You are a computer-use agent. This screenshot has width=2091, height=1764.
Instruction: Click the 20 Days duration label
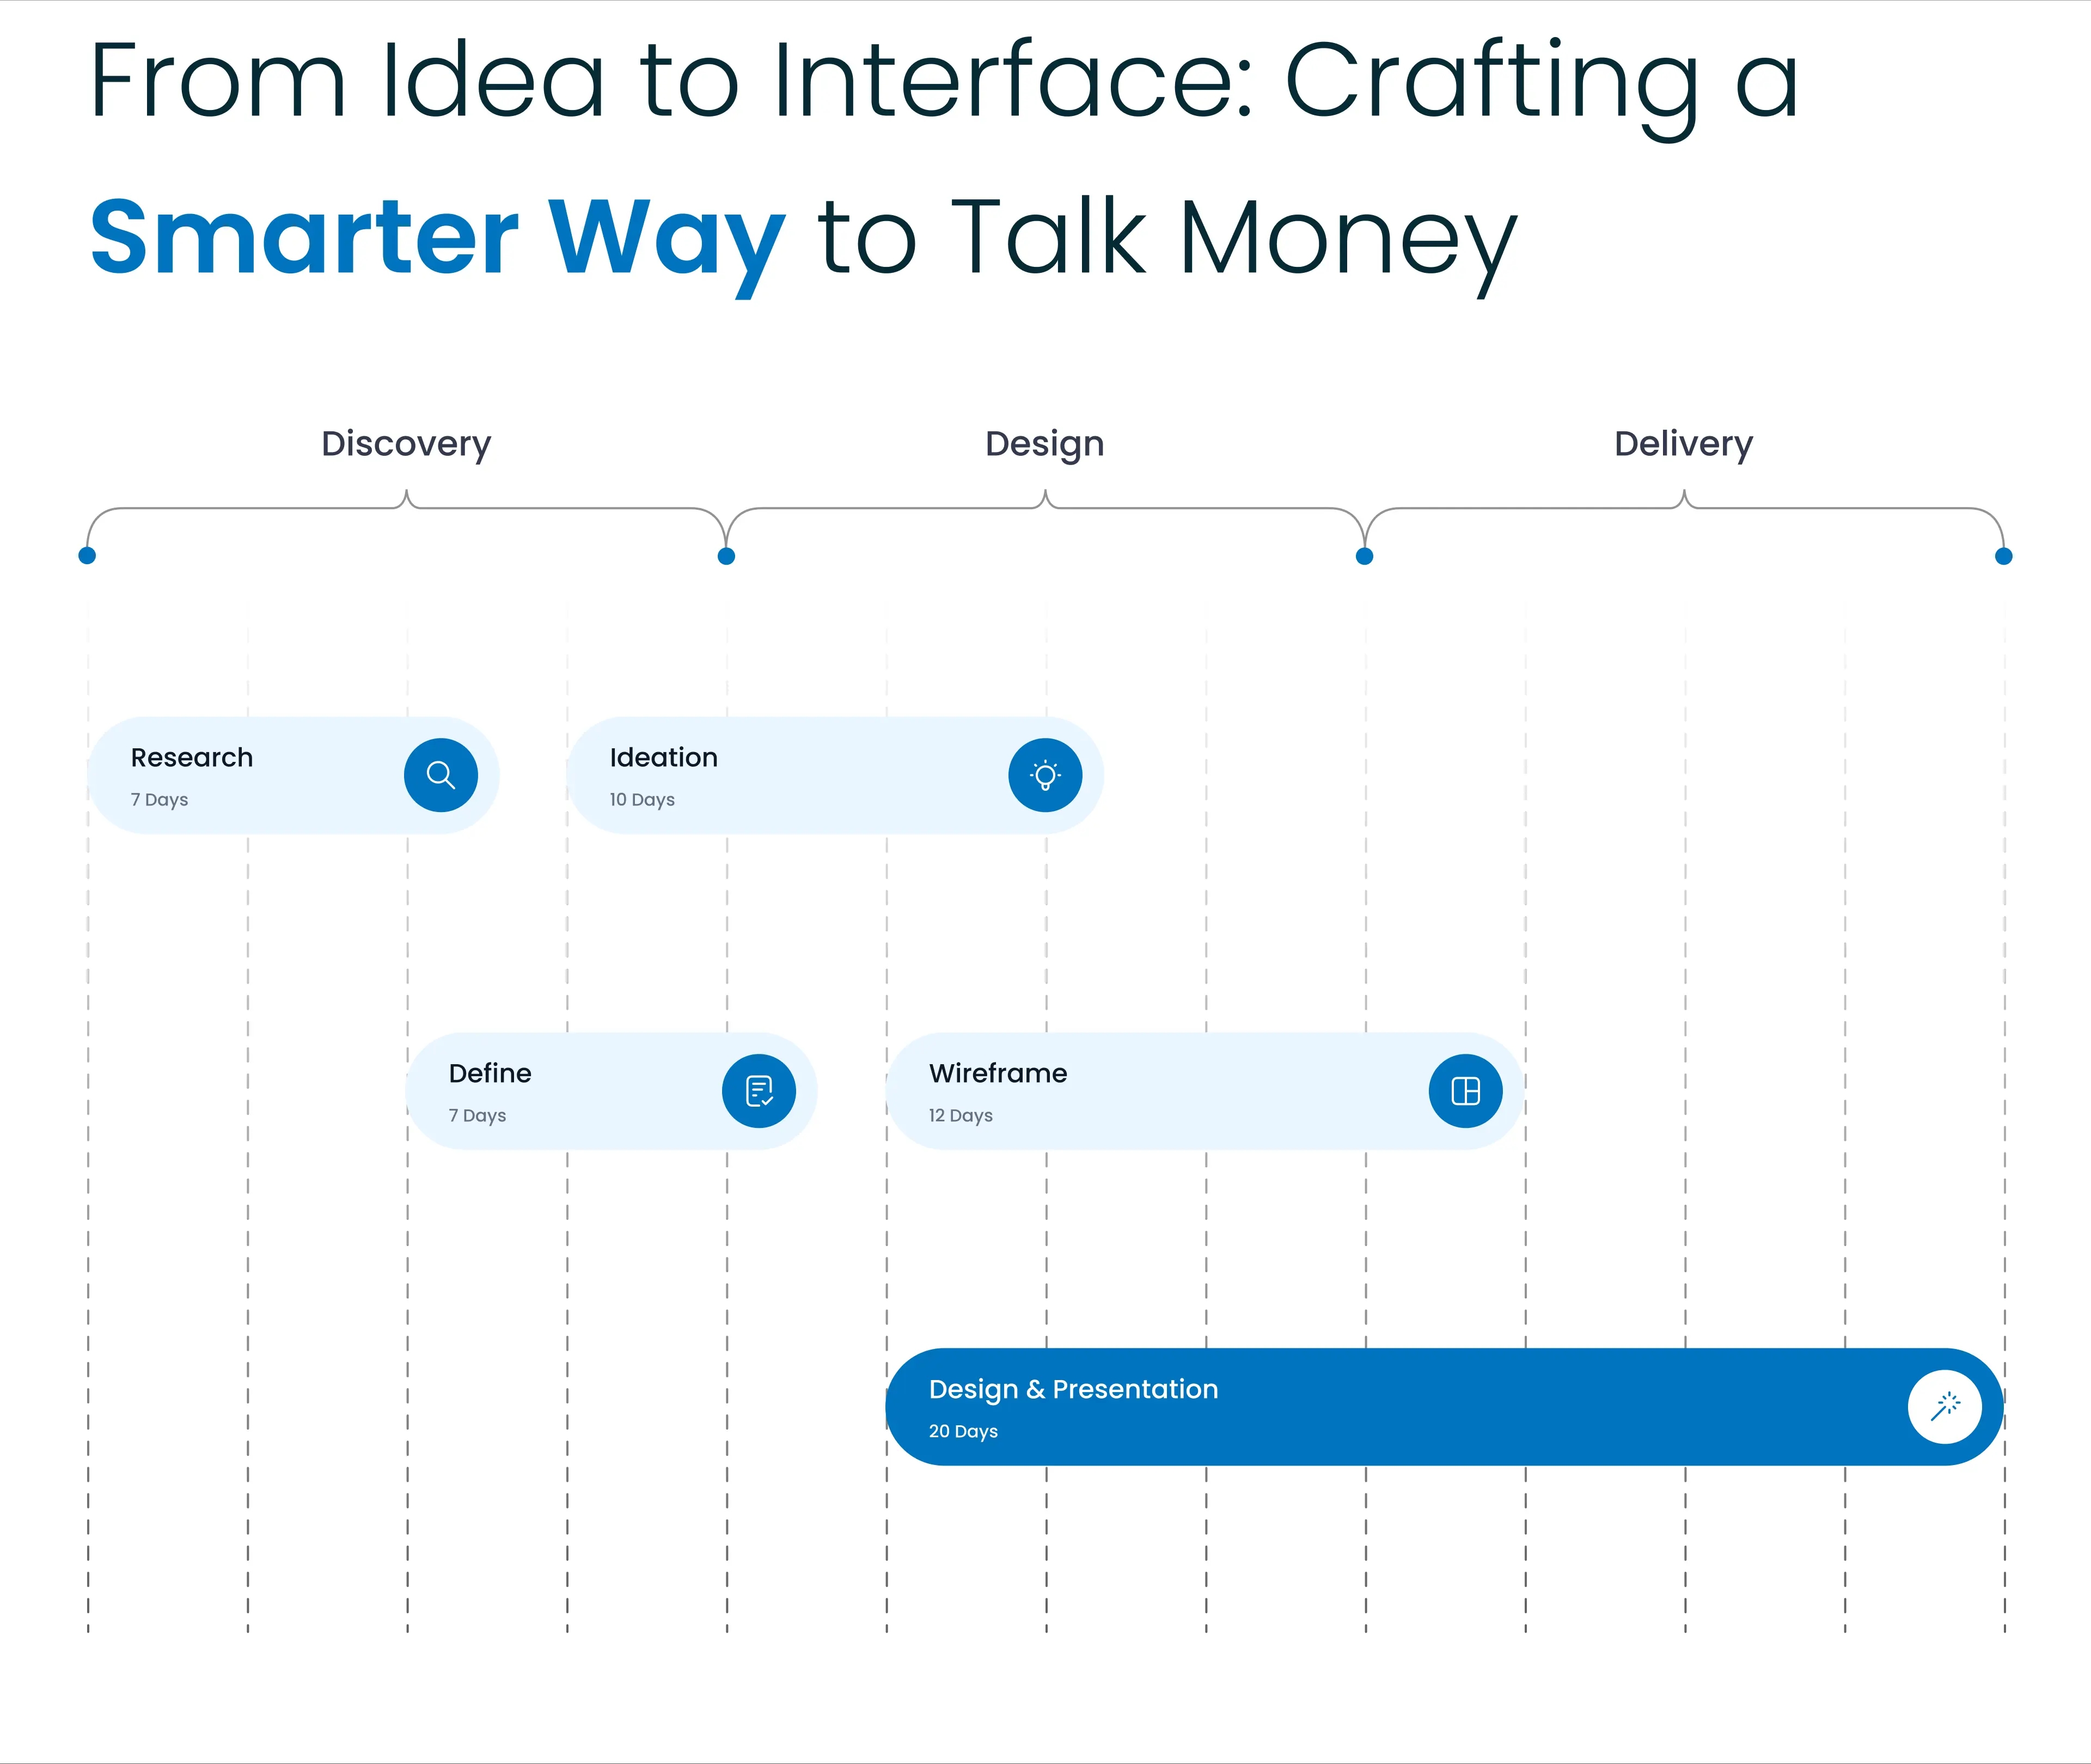(963, 1431)
